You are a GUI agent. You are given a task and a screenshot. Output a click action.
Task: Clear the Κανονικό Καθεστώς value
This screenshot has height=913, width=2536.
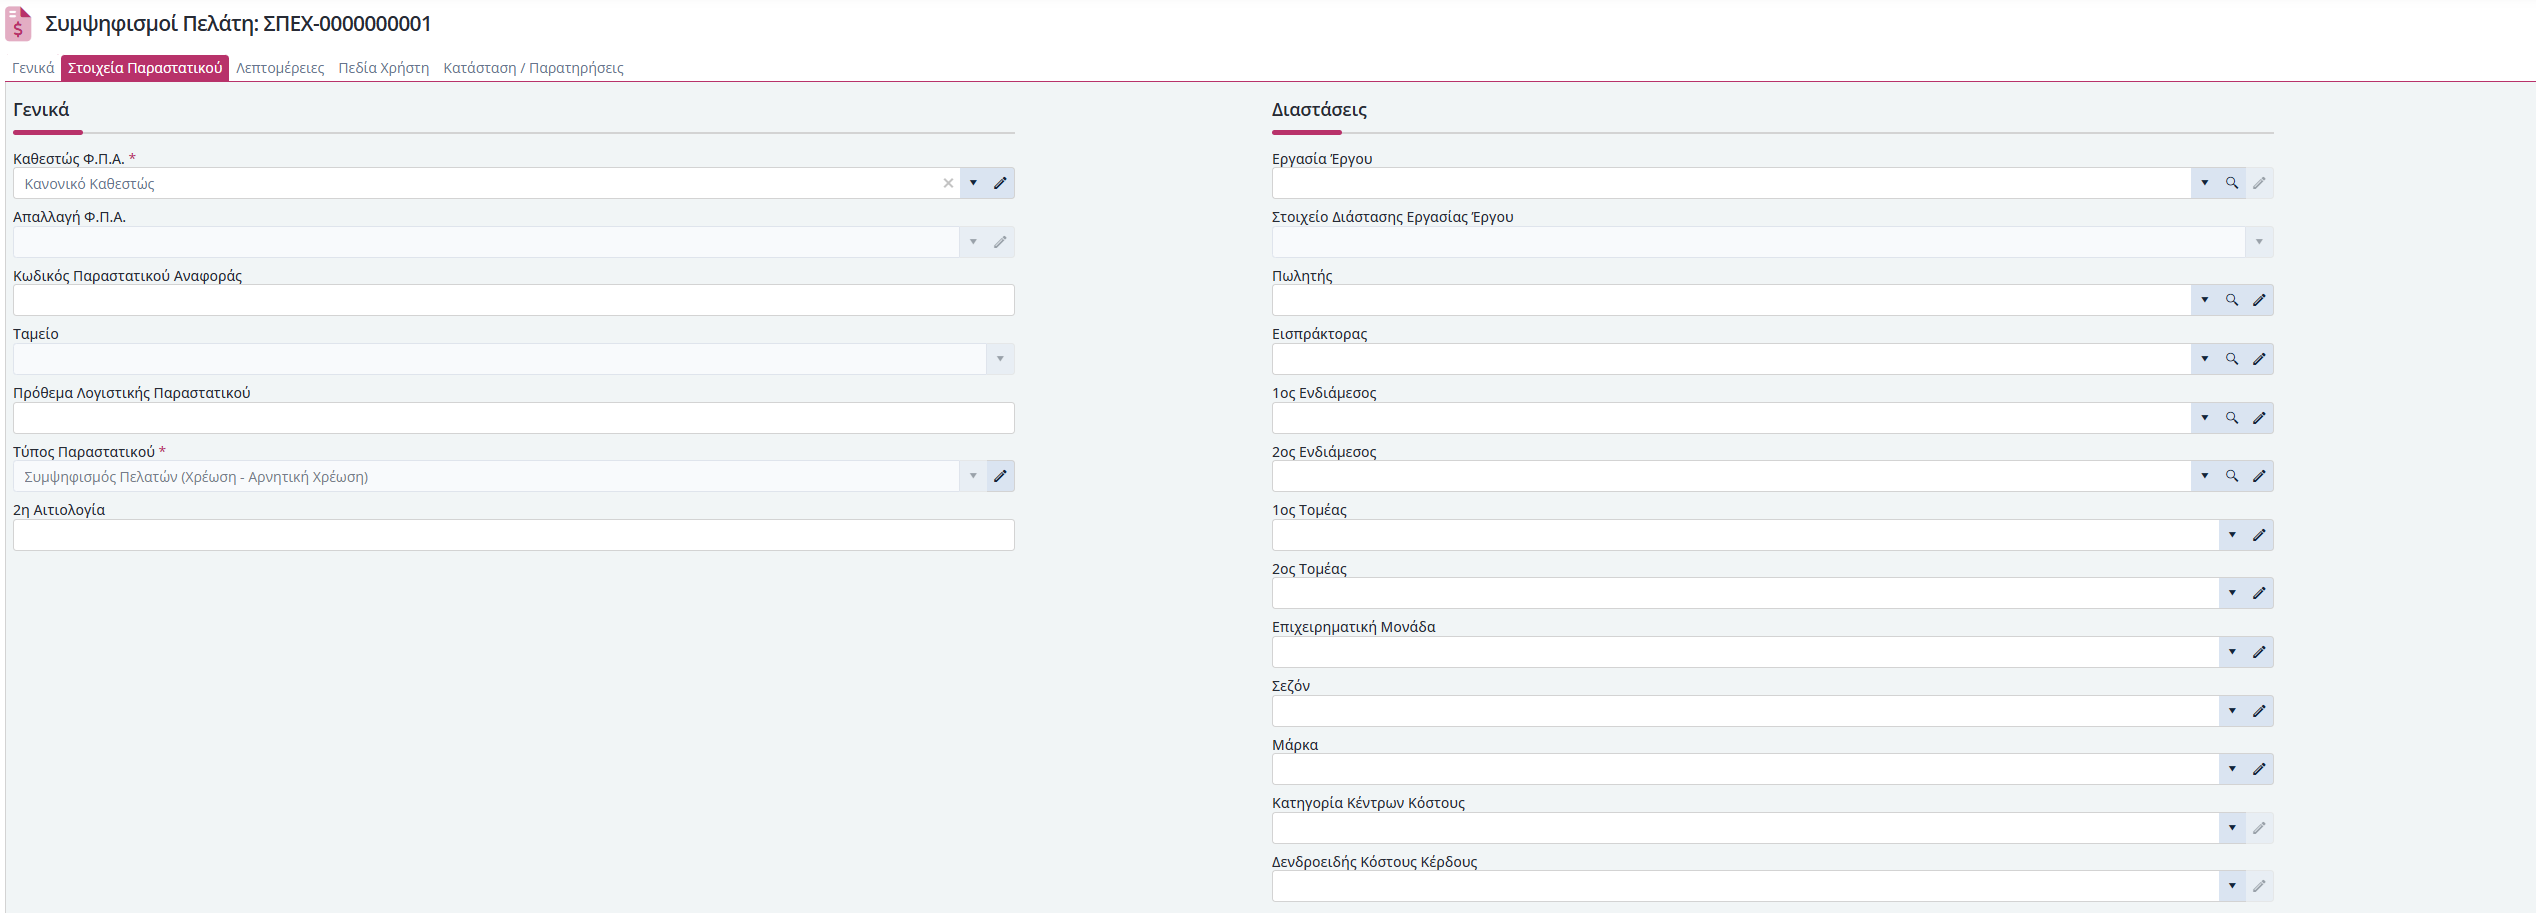[x=948, y=183]
